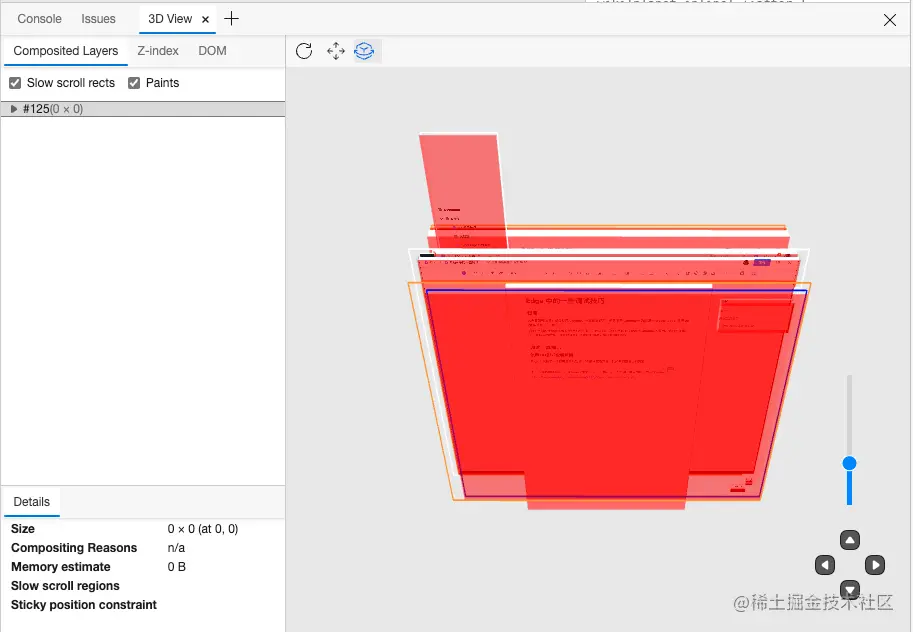Switch to the Z-index view
The width and height of the screenshot is (913, 632).
click(x=157, y=51)
